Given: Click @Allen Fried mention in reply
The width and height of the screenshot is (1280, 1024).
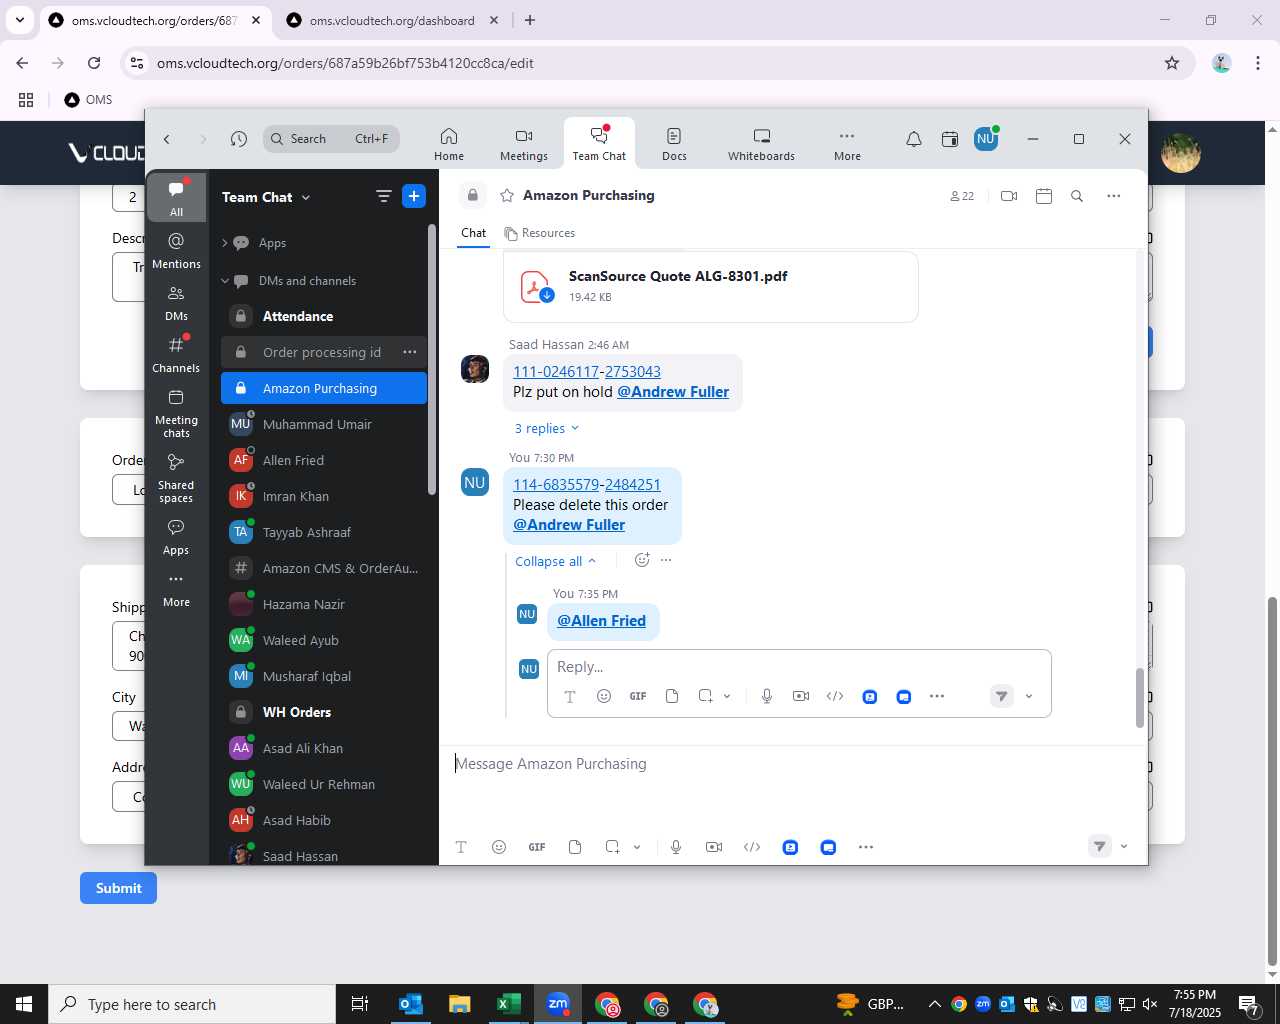Looking at the screenshot, I should [x=601, y=621].
